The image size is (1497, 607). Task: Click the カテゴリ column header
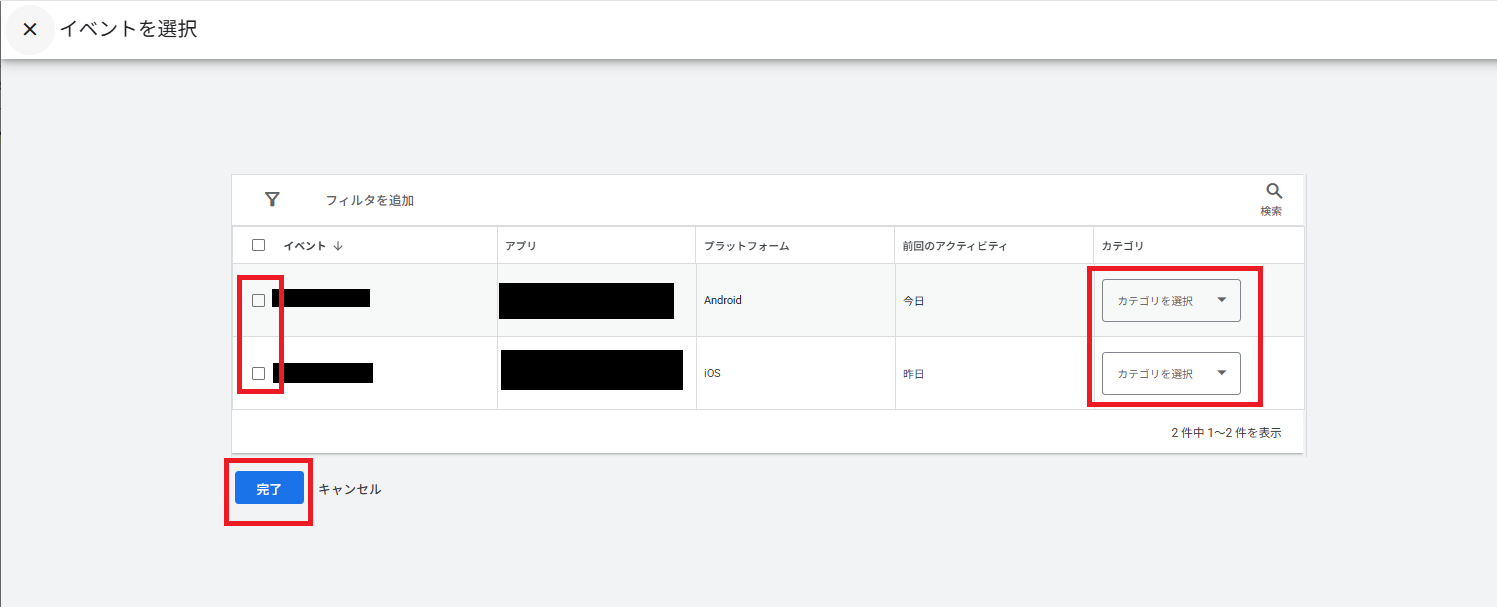pyautogui.click(x=1122, y=246)
